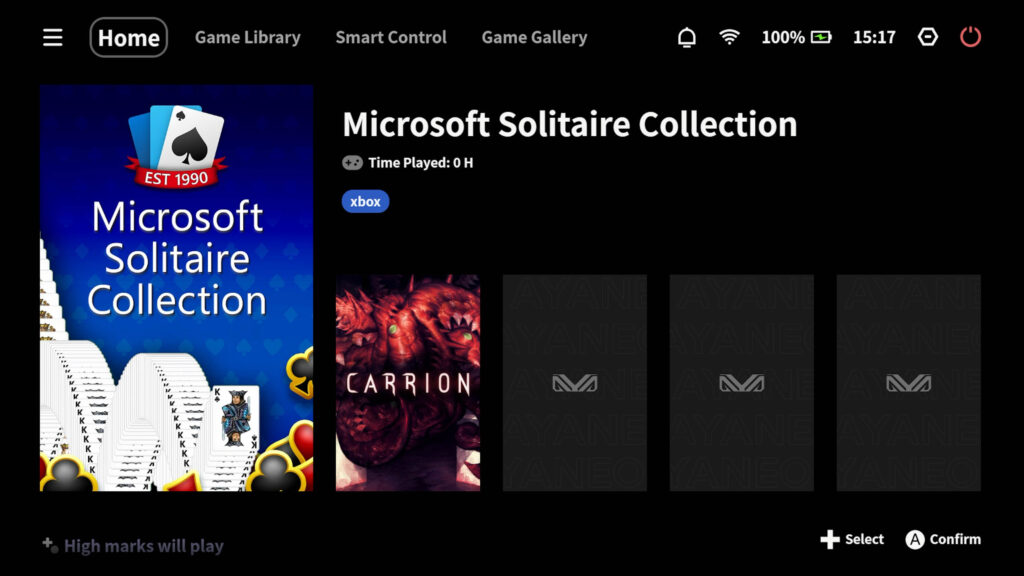Launch Microsoft Solitaire Collection cover art
The height and width of the screenshot is (576, 1024).
pos(176,287)
